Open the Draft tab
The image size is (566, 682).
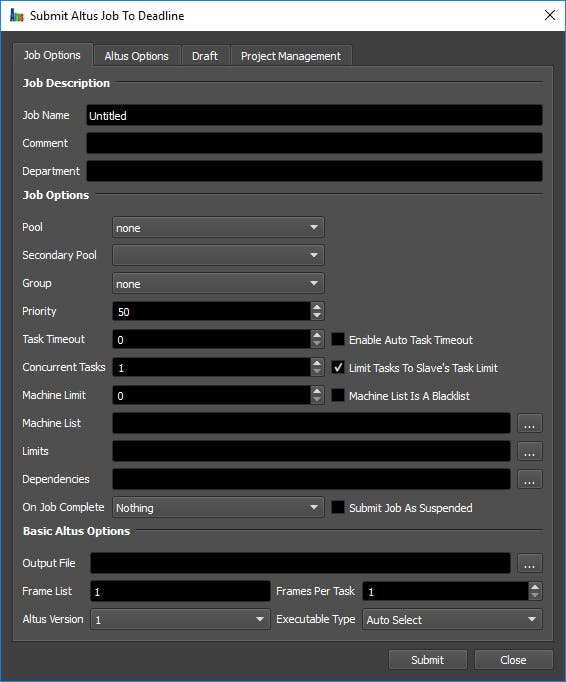click(x=205, y=56)
